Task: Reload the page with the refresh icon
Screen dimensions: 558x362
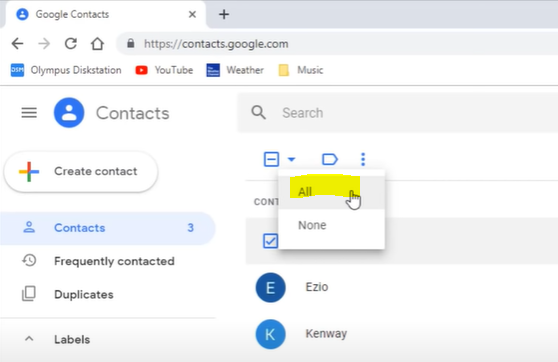Action: [71, 44]
